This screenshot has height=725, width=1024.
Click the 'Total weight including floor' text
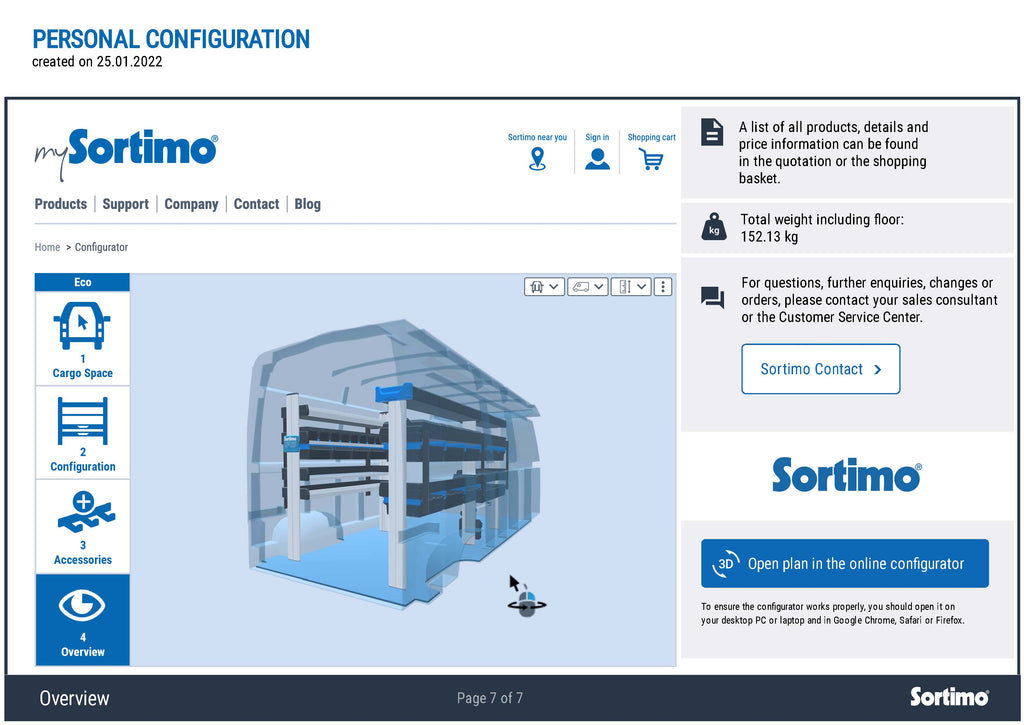[x=822, y=219]
